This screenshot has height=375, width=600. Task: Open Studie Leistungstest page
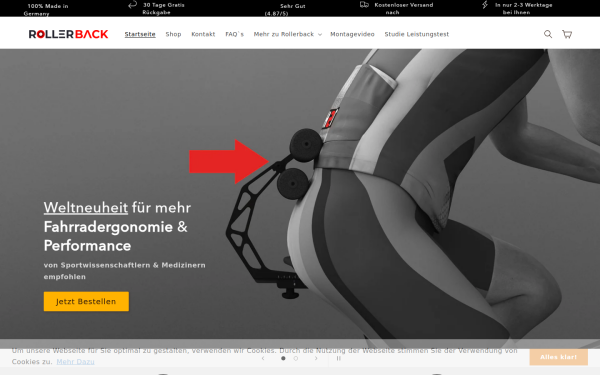[x=417, y=34]
